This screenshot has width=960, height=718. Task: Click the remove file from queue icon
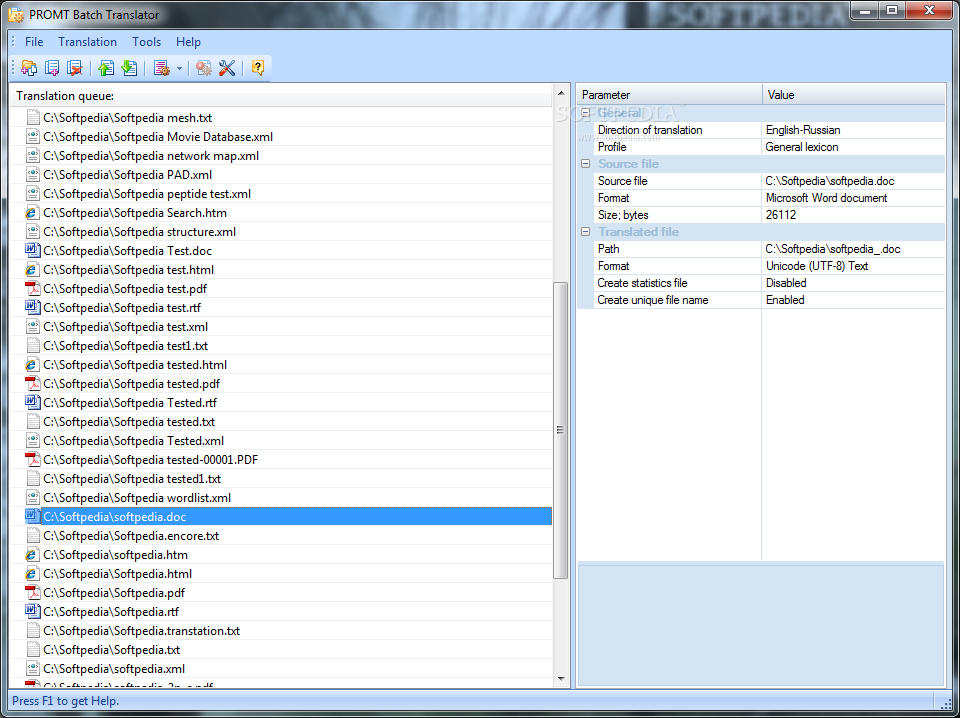[75, 68]
